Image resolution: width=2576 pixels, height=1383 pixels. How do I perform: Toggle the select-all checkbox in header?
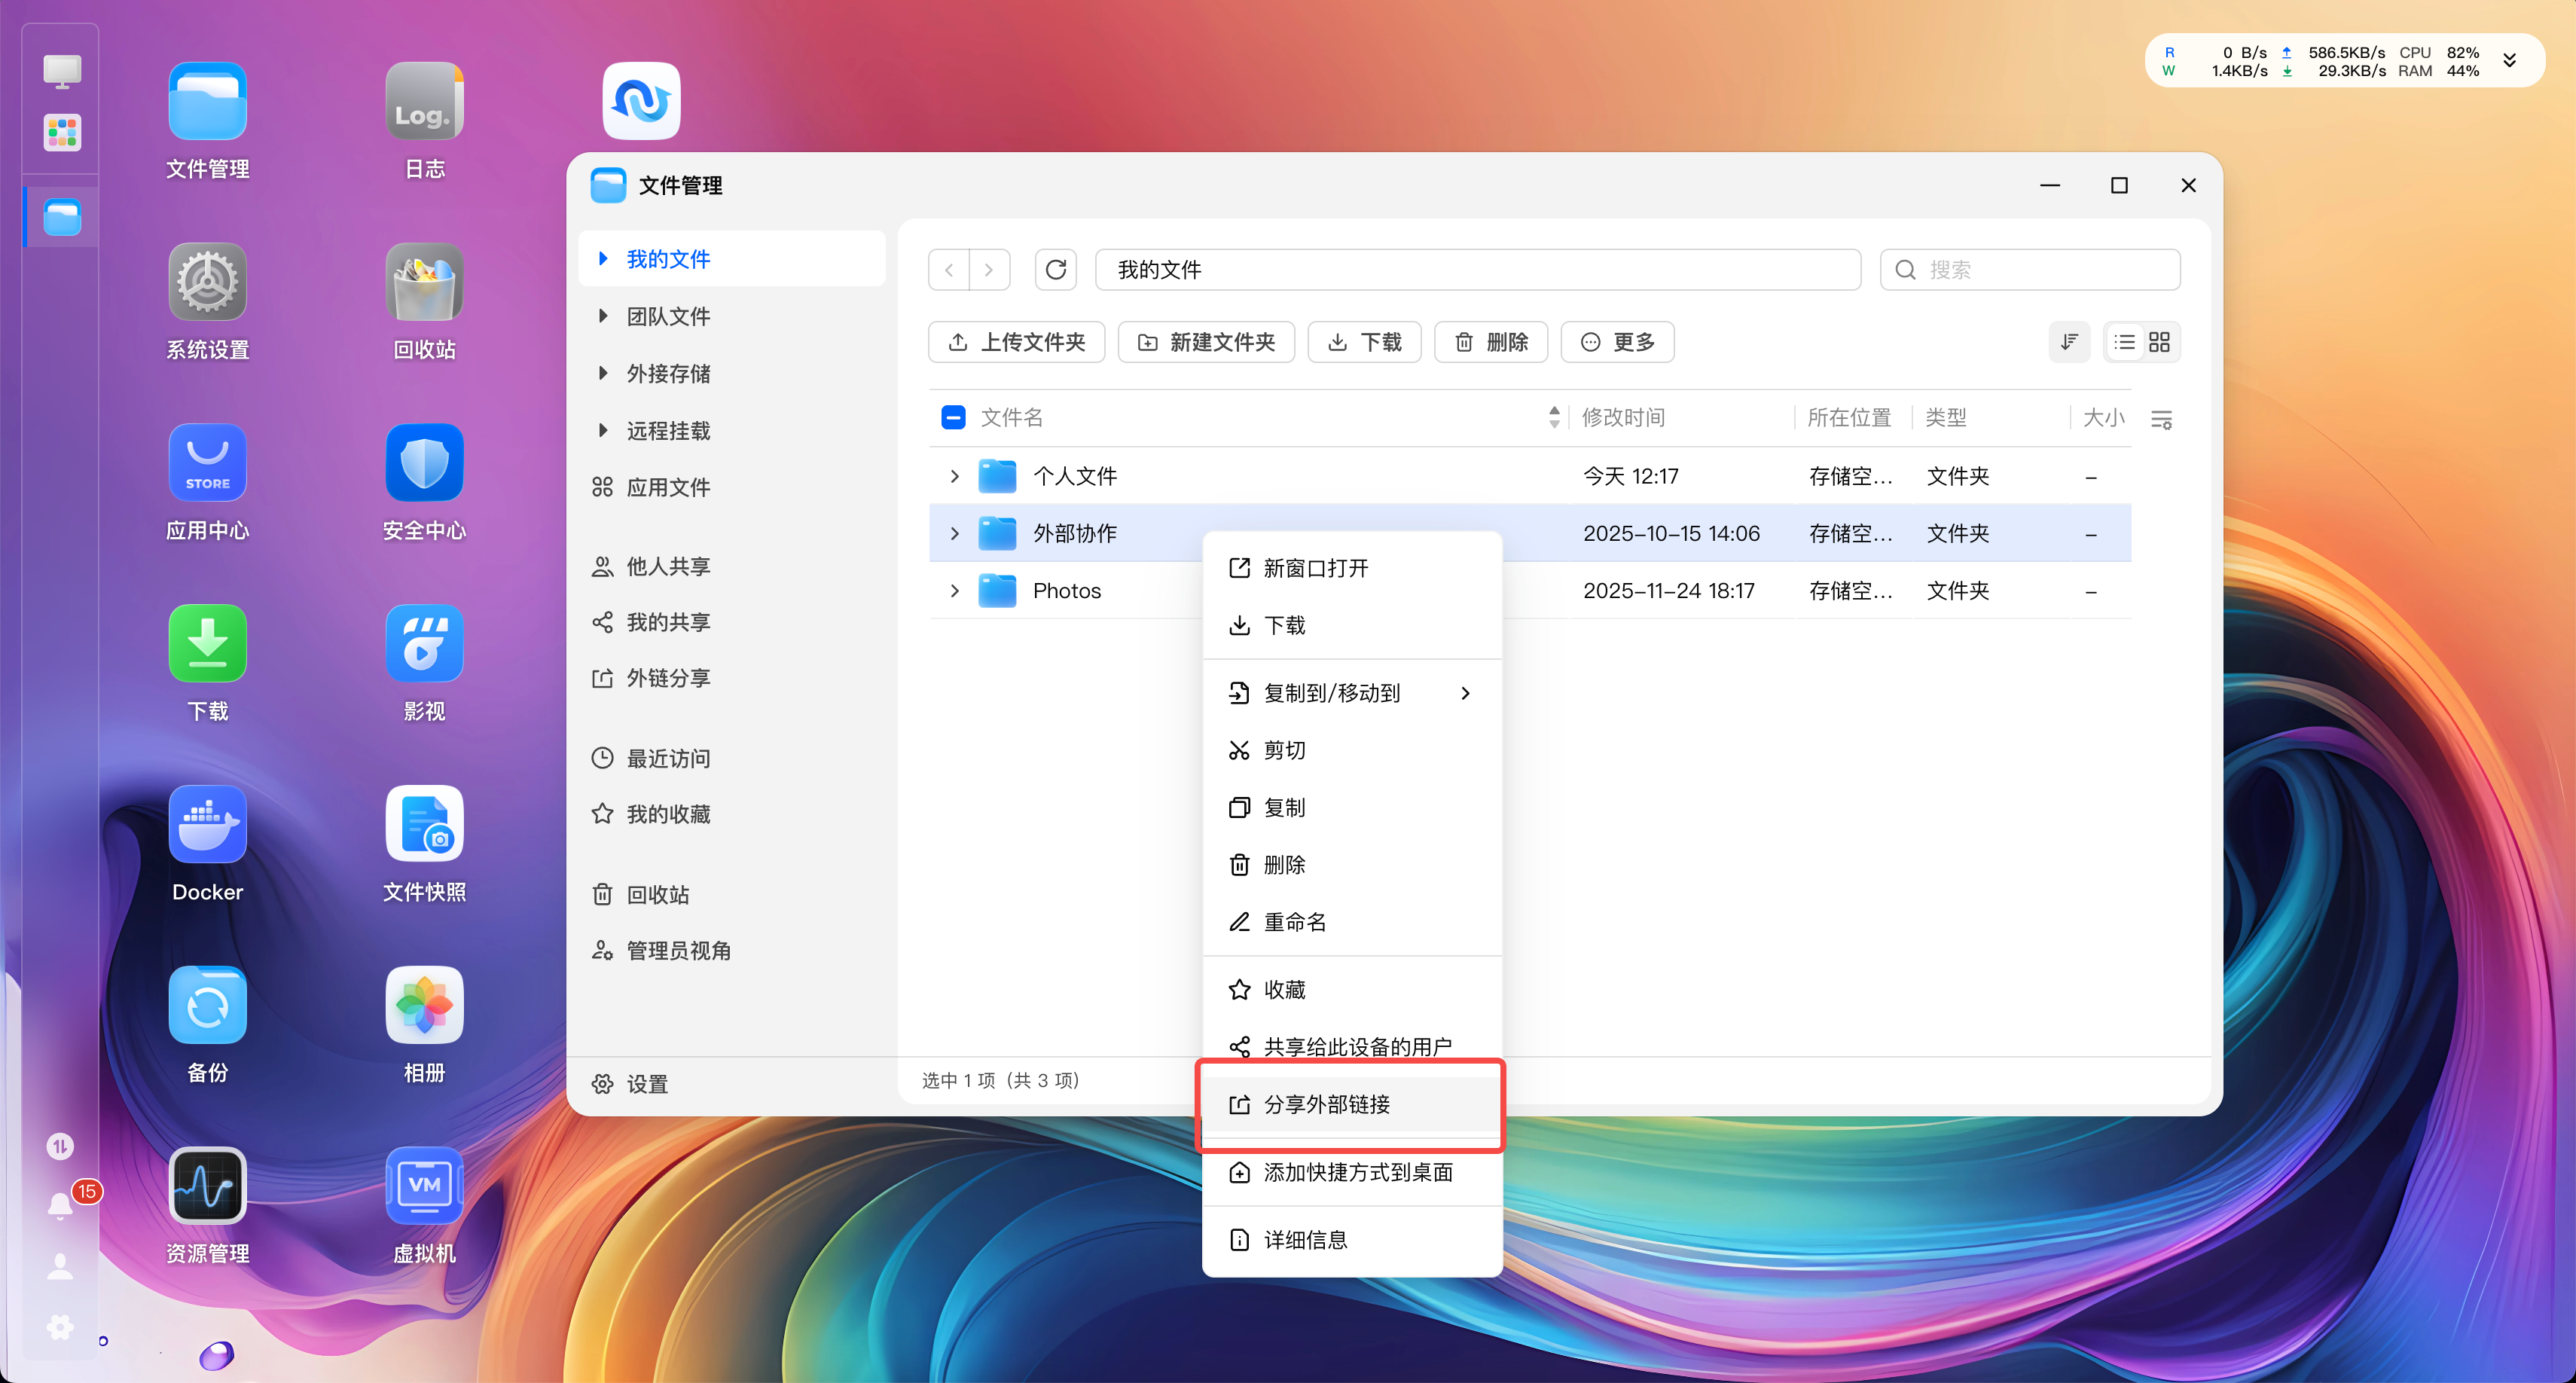(953, 417)
